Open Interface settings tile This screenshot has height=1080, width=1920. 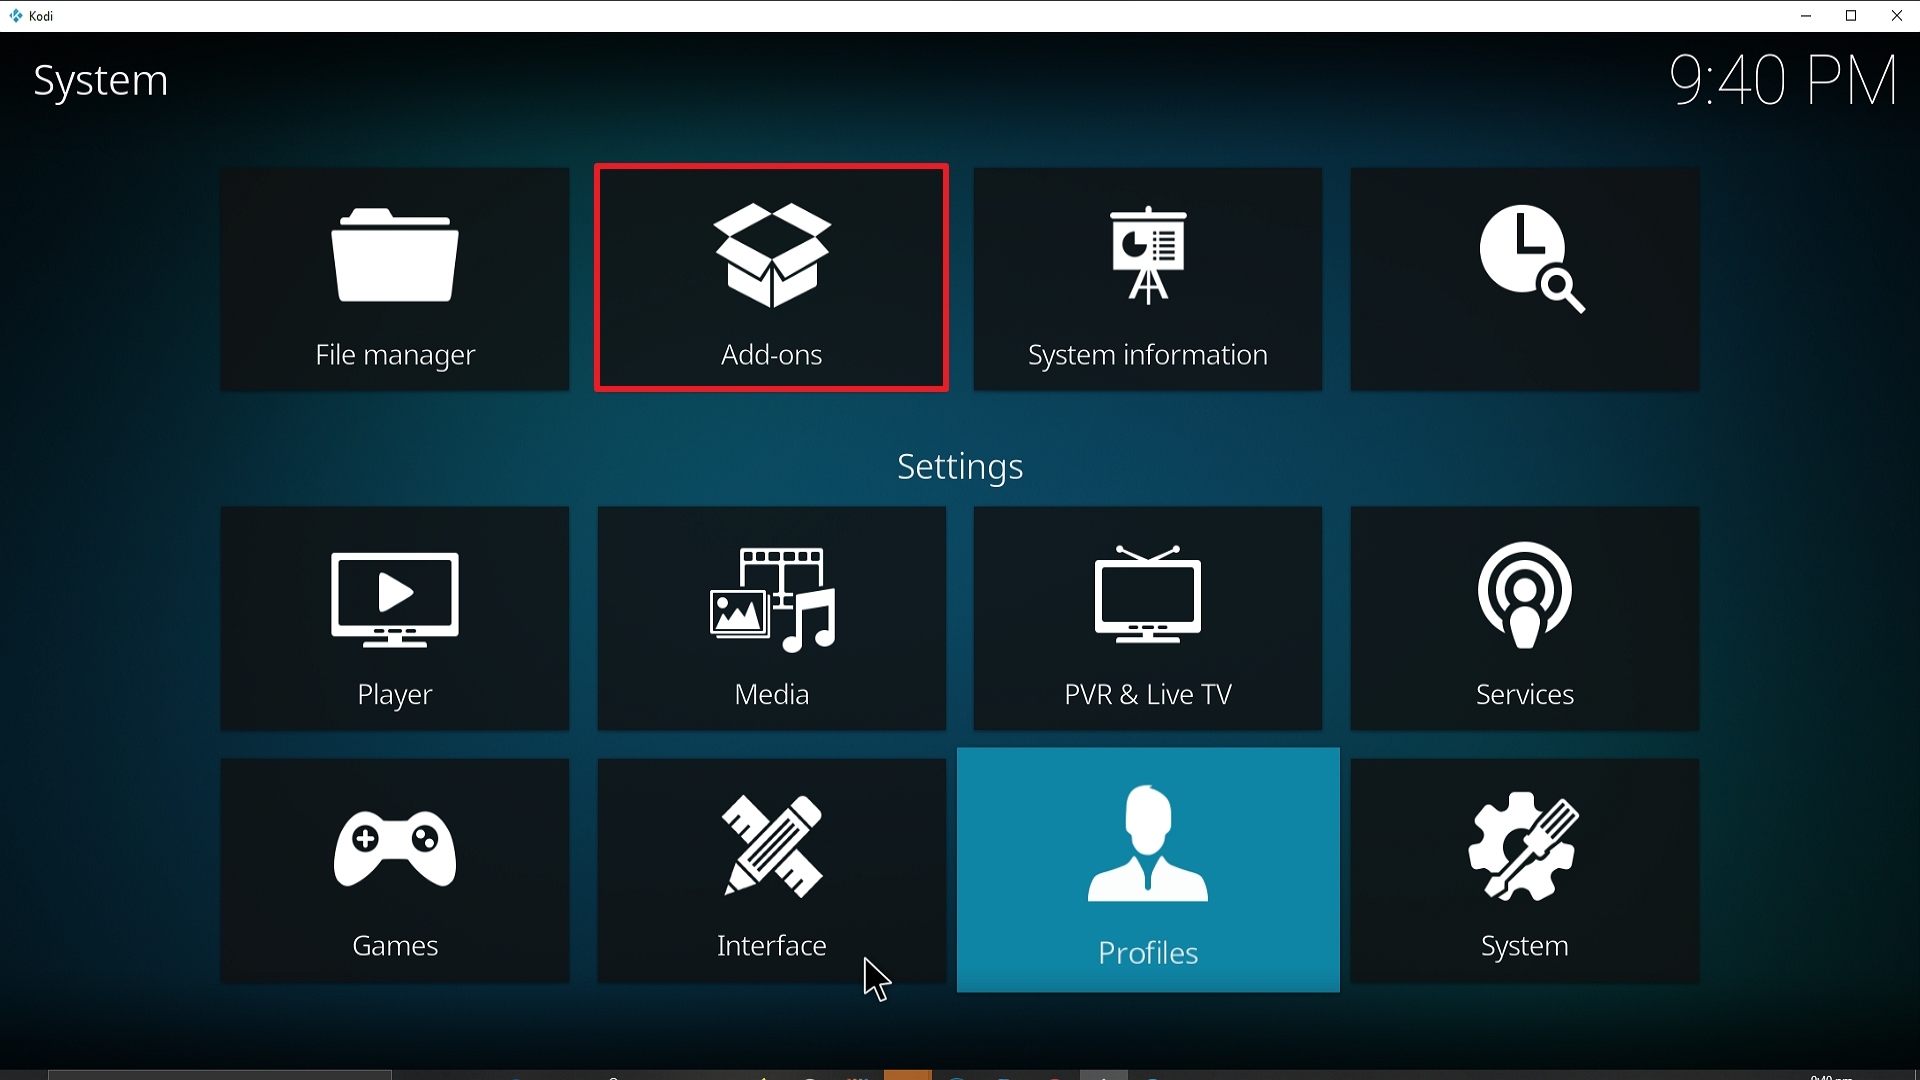772,870
